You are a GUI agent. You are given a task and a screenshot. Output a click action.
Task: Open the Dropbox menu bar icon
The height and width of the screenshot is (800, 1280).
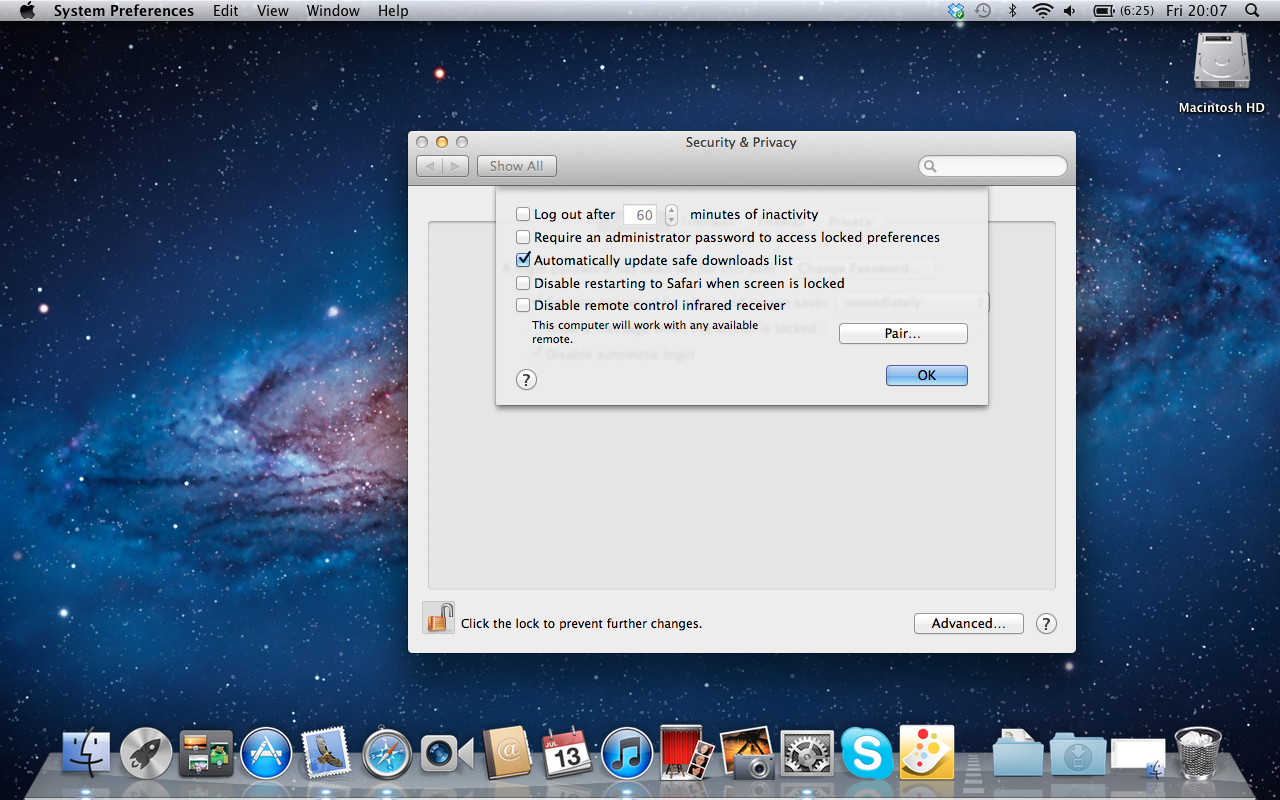click(955, 10)
